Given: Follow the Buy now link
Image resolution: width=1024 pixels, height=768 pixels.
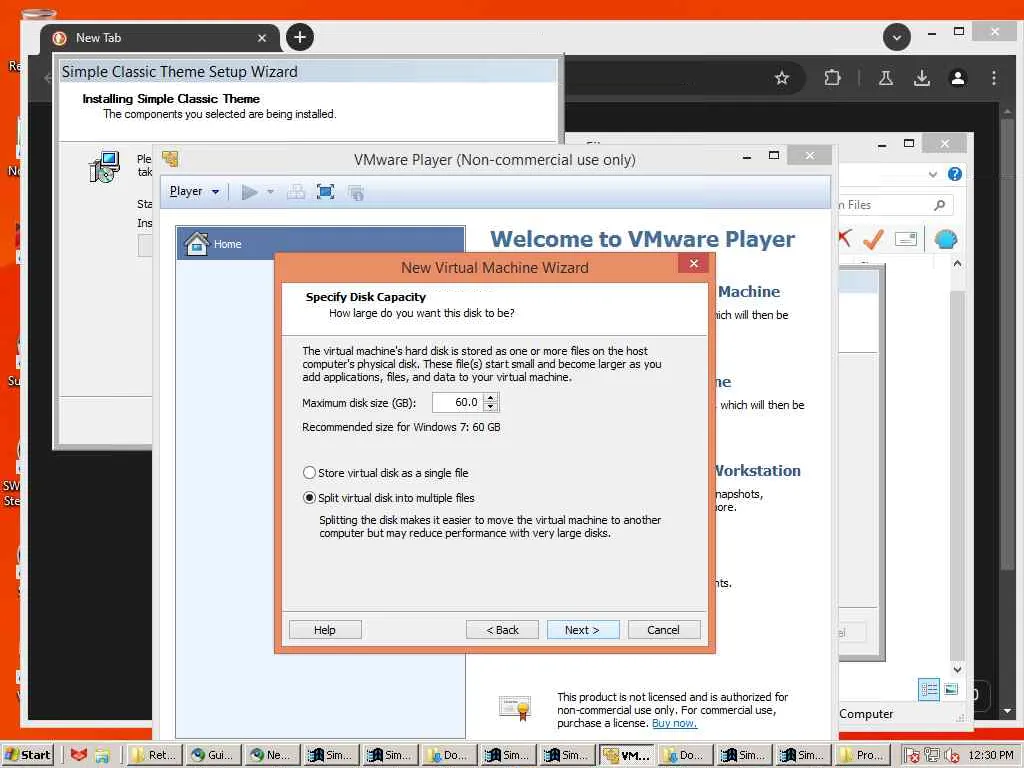Looking at the screenshot, I should (674, 723).
